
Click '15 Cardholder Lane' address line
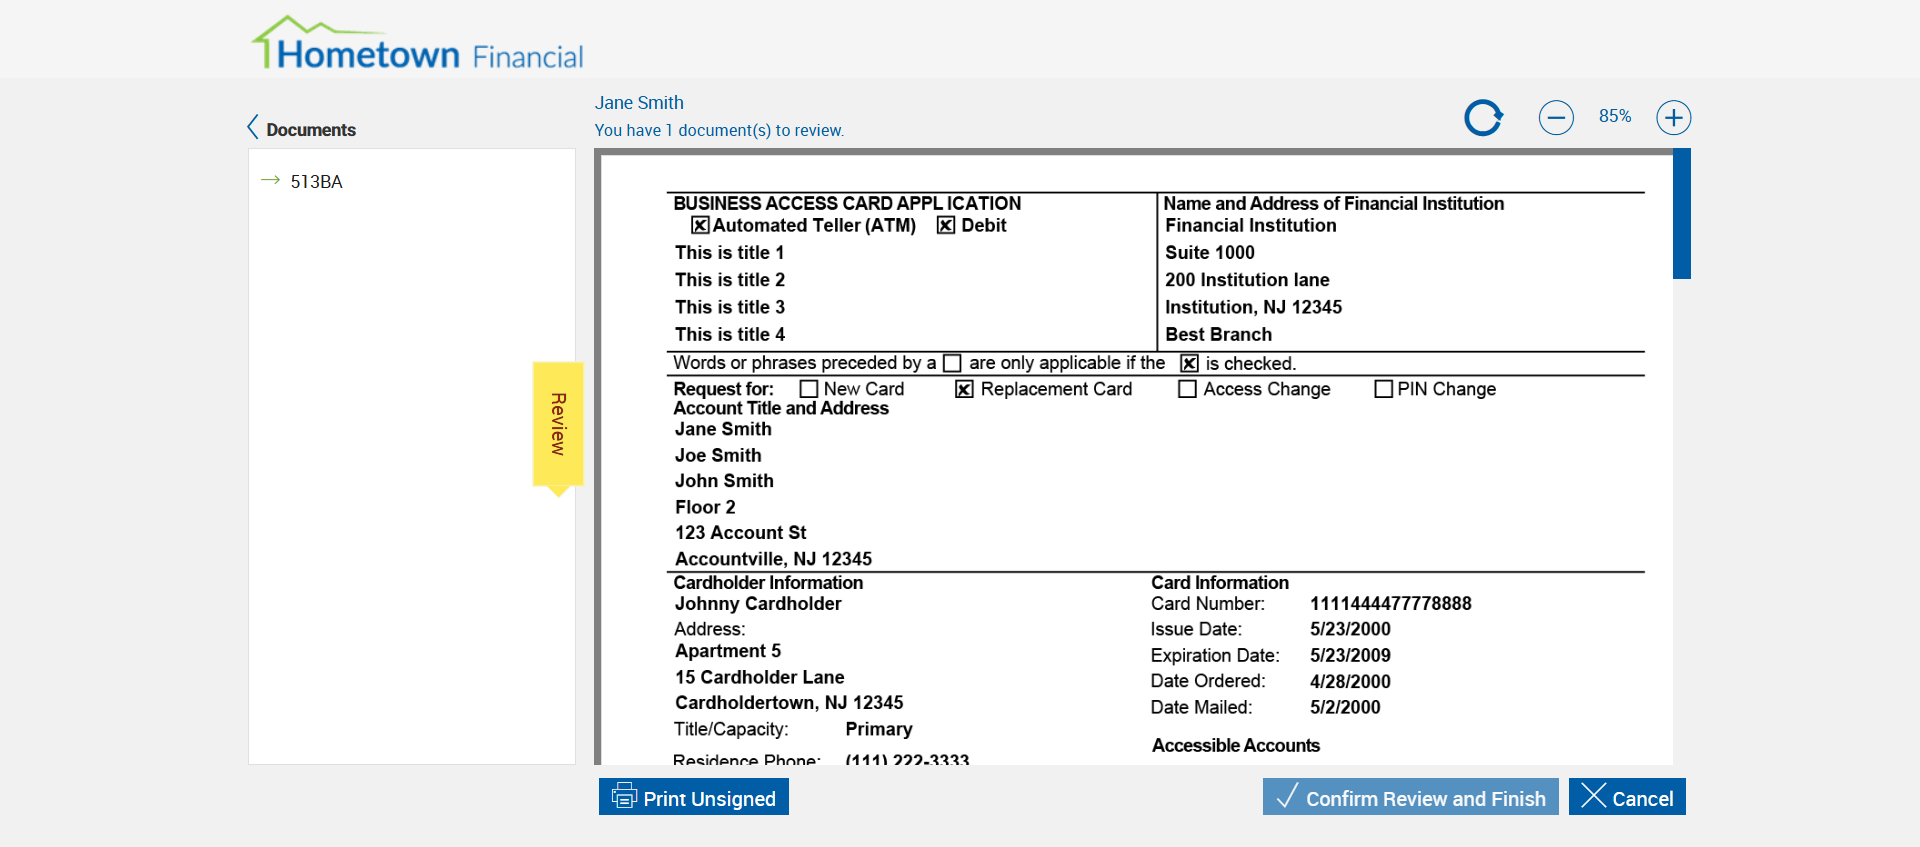click(759, 677)
